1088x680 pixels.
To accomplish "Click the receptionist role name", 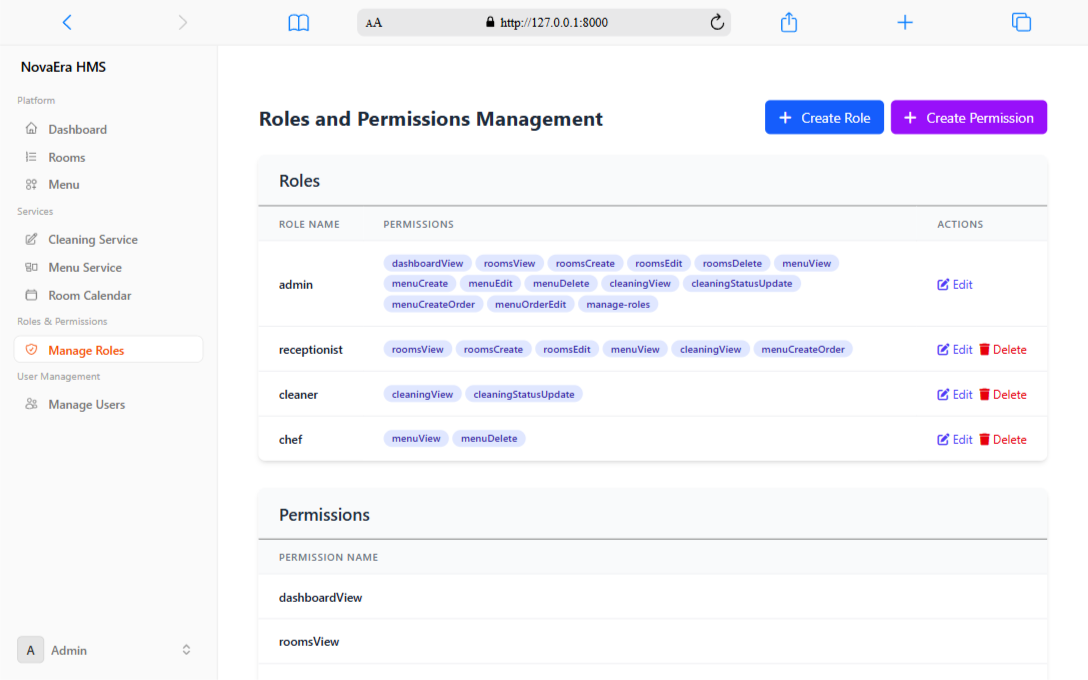I will pos(311,350).
